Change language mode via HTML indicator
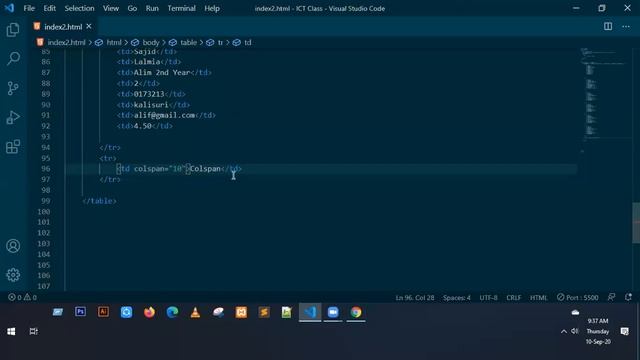This screenshot has width=640, height=360. point(538,298)
